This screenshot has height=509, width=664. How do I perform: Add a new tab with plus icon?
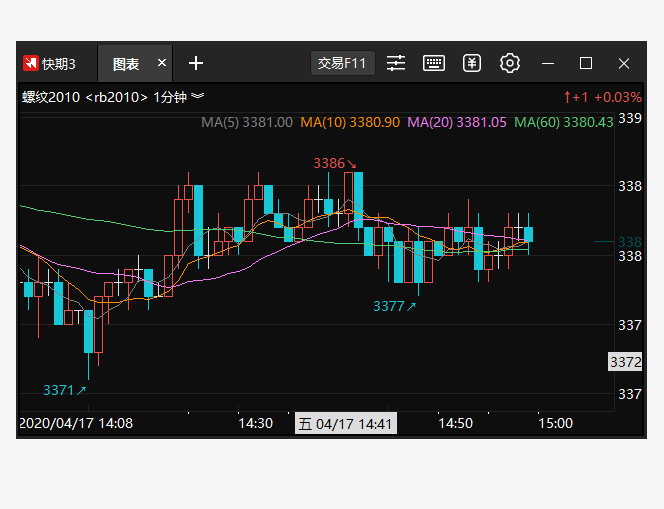196,64
